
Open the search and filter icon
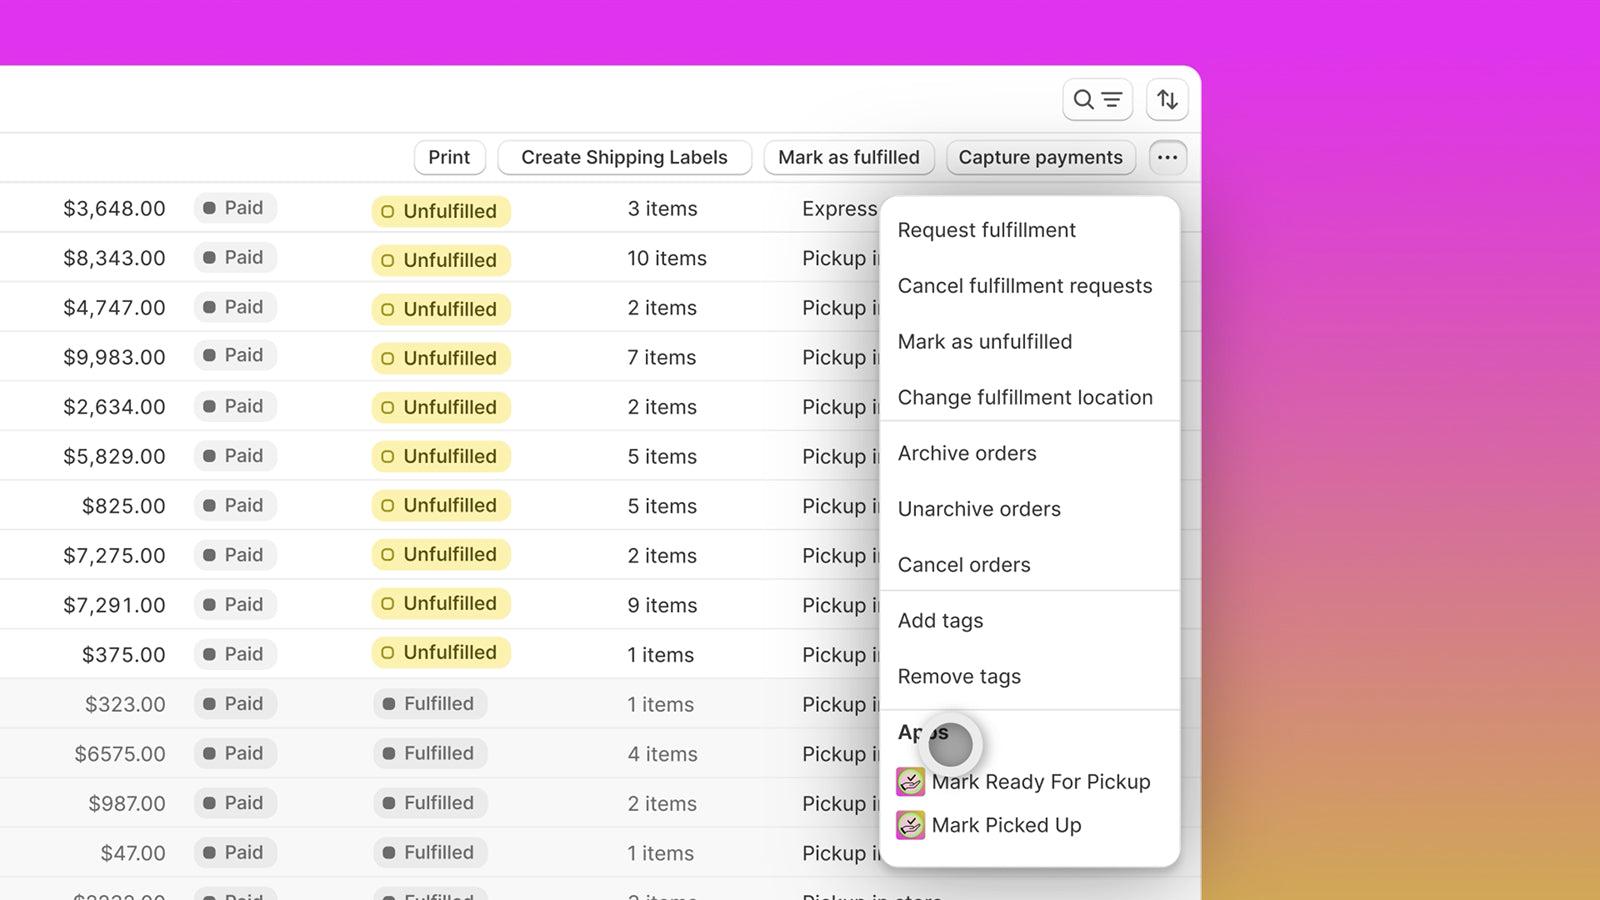[1097, 99]
